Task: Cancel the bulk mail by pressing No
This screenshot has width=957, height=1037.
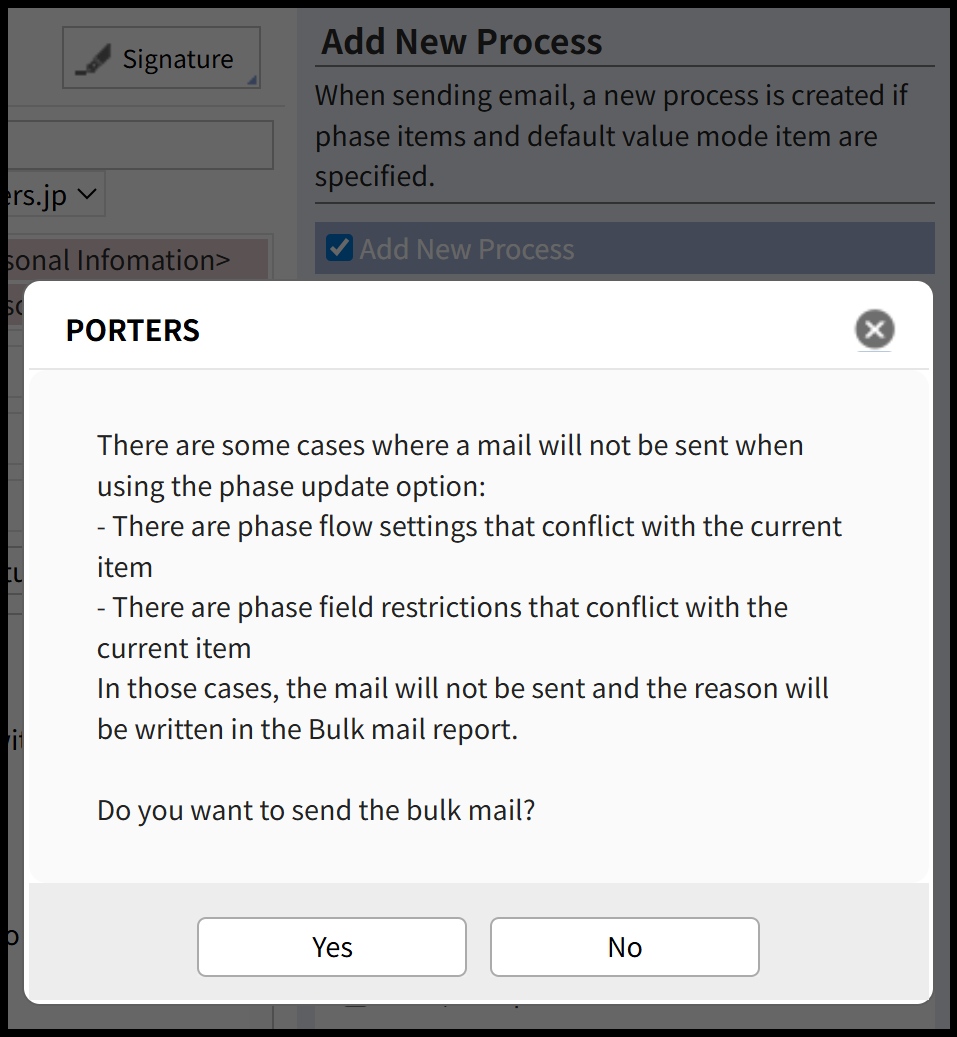Action: click(x=624, y=946)
